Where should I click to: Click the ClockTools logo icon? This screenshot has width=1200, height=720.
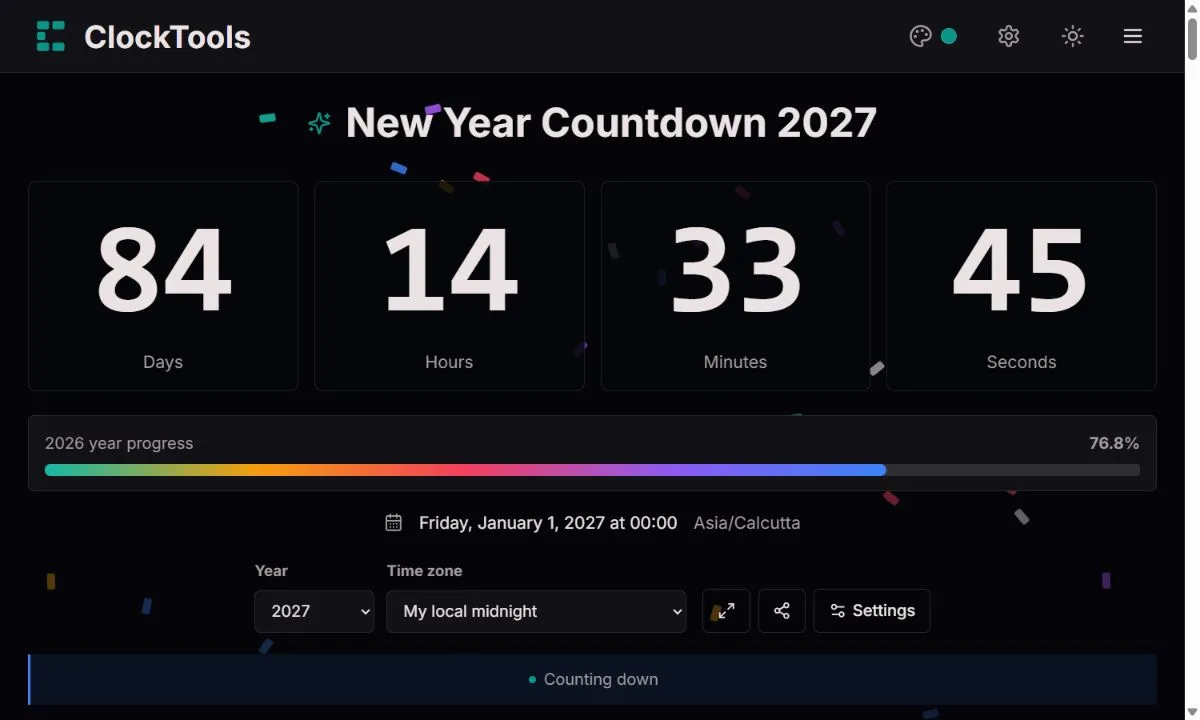(x=51, y=36)
